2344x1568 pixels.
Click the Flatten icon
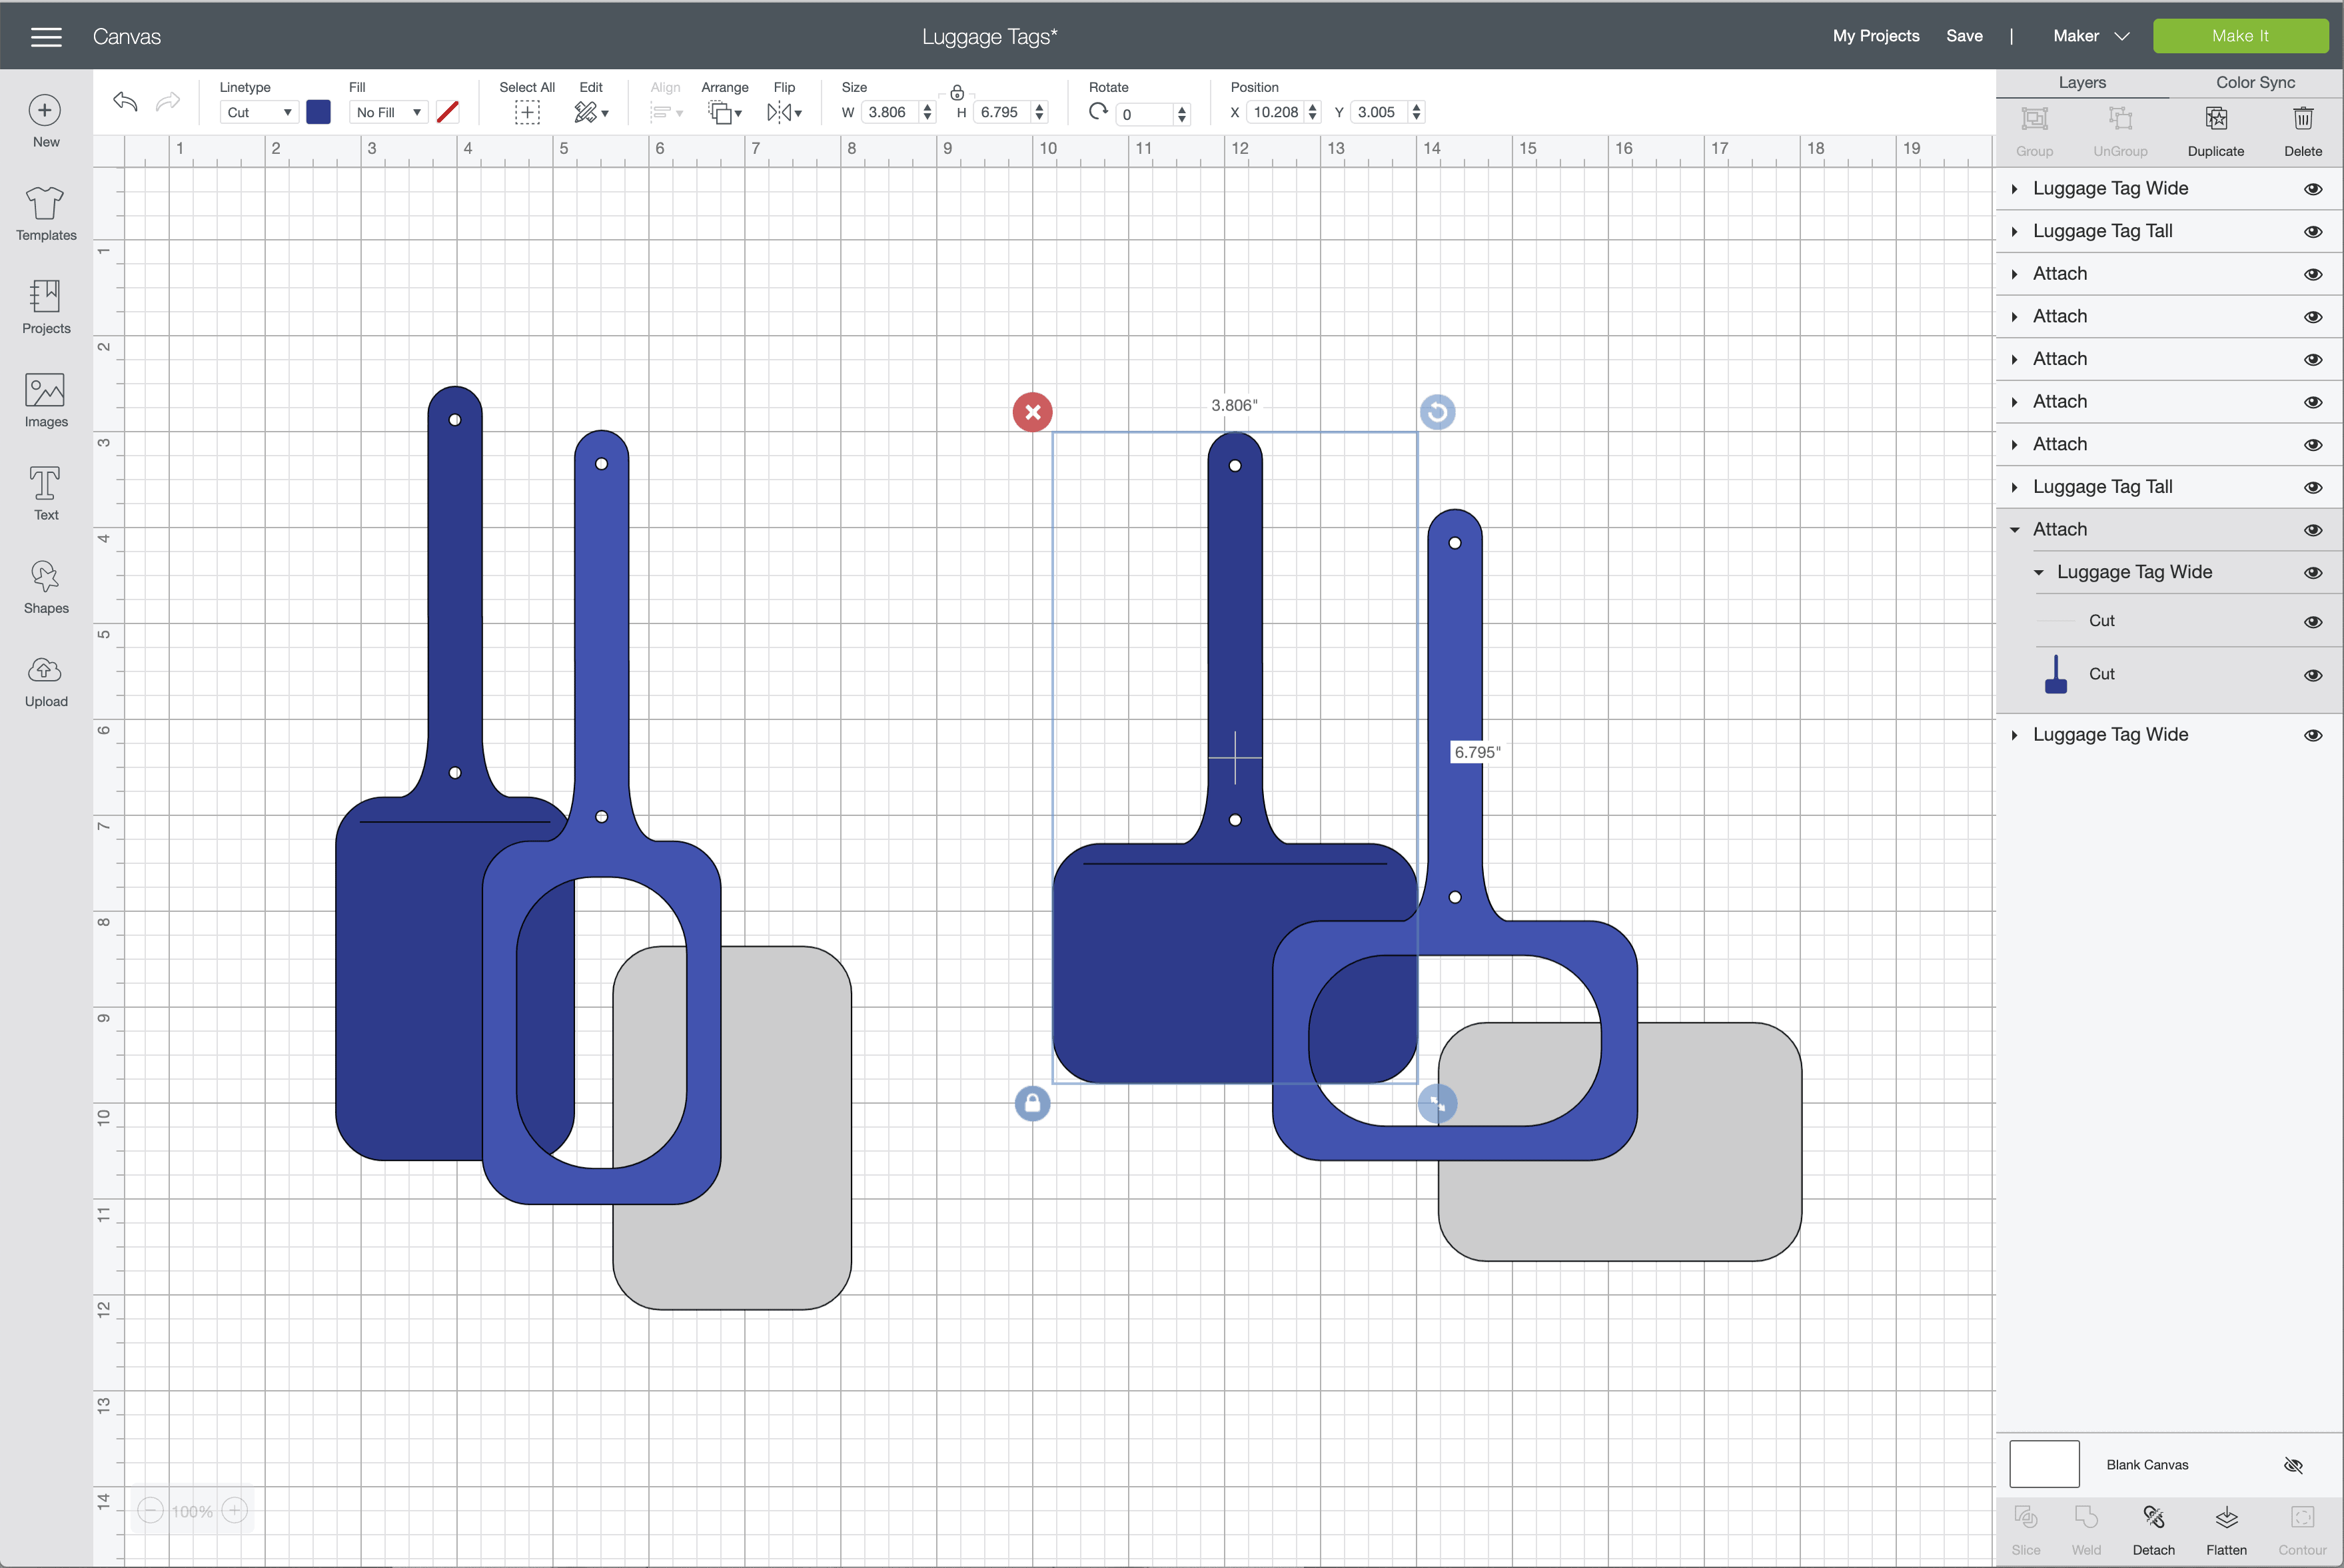(2226, 1518)
